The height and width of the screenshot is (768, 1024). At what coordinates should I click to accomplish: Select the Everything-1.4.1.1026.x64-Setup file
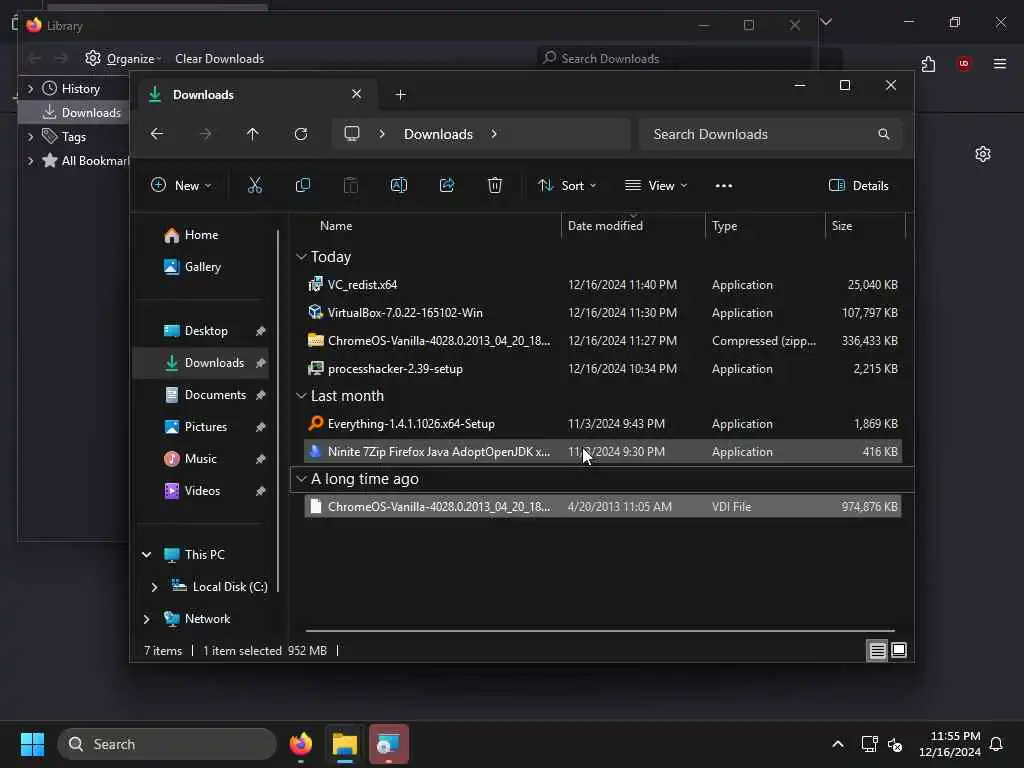coord(602,424)
